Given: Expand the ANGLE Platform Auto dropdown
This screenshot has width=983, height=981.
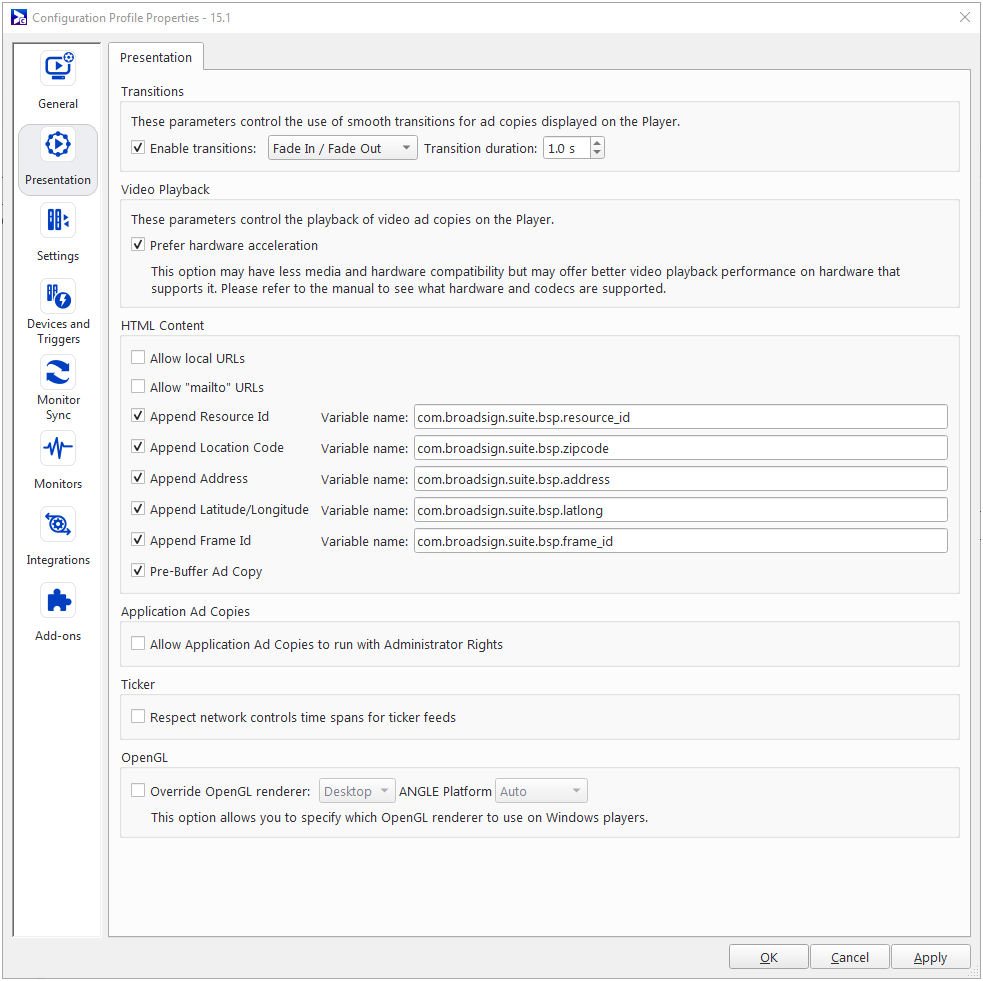Looking at the screenshot, I should [541, 791].
